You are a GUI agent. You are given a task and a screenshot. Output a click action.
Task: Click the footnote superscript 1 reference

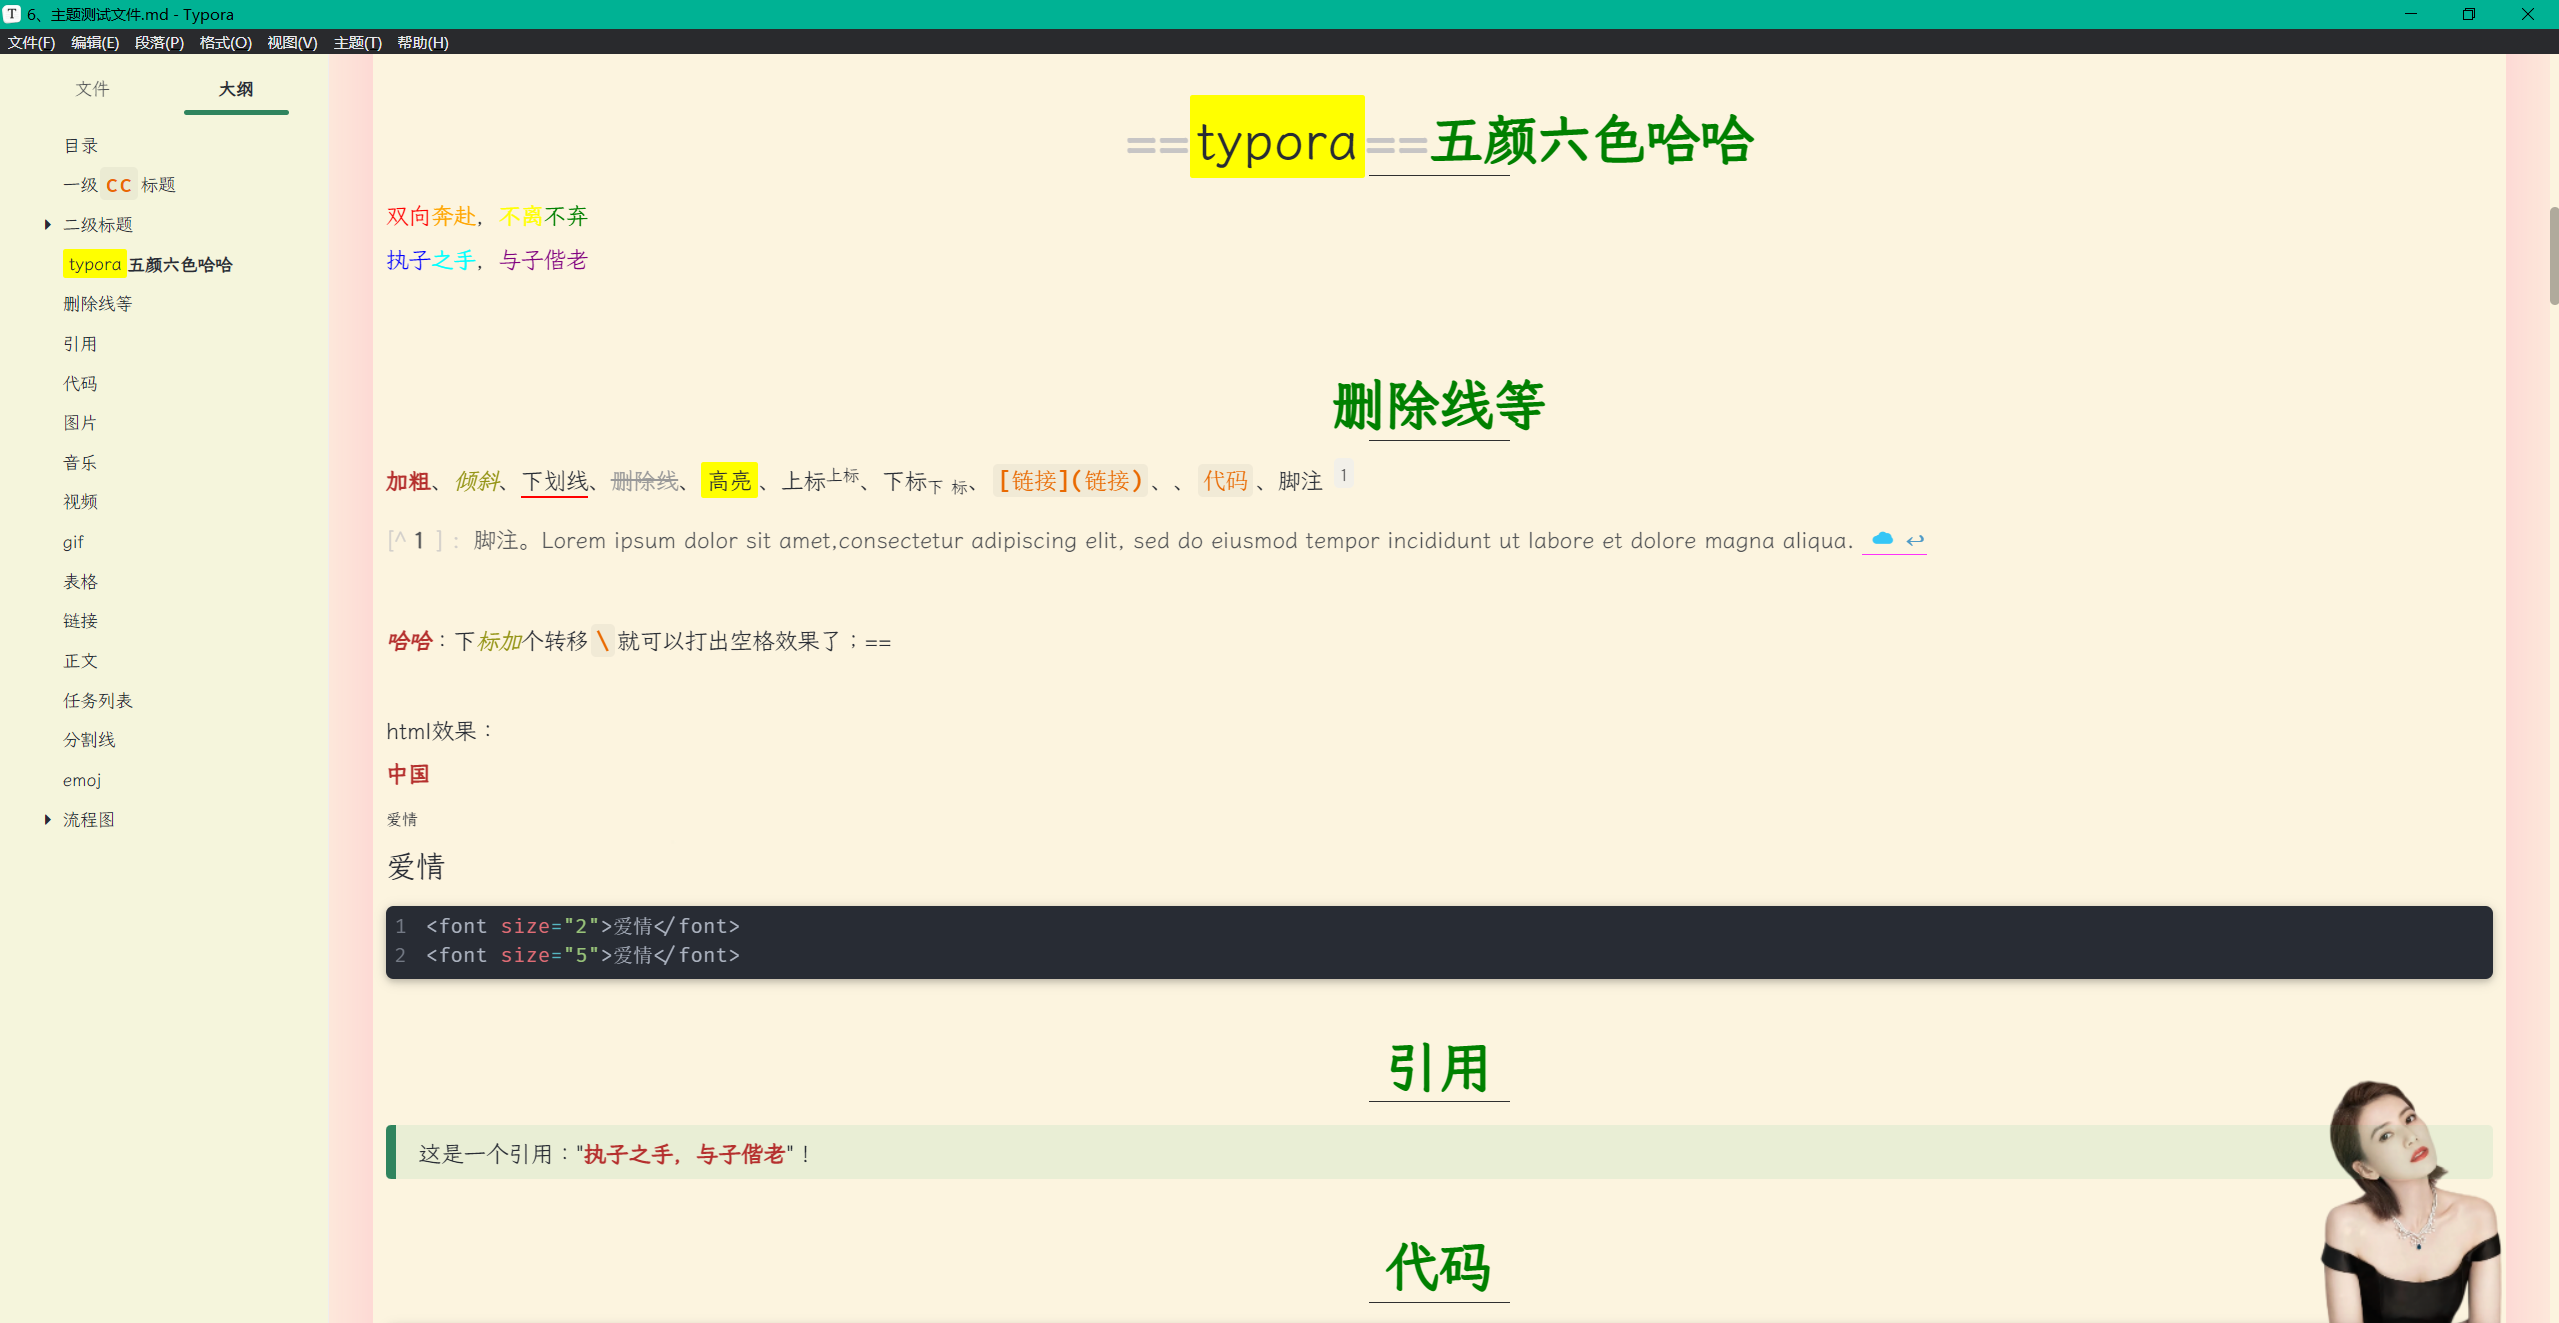(x=1343, y=475)
